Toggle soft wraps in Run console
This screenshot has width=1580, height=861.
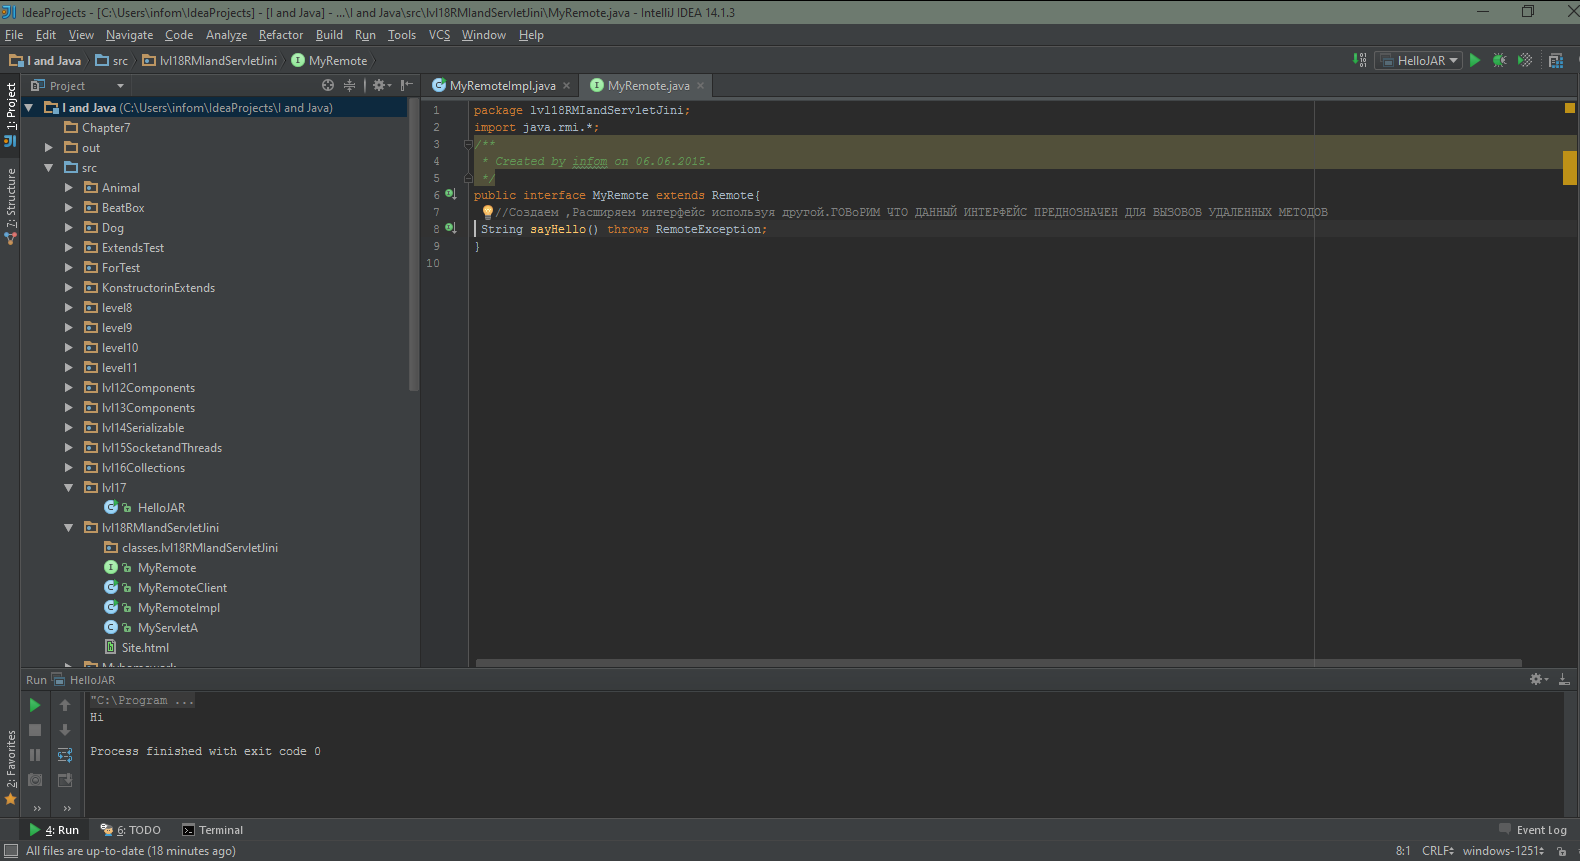point(65,755)
